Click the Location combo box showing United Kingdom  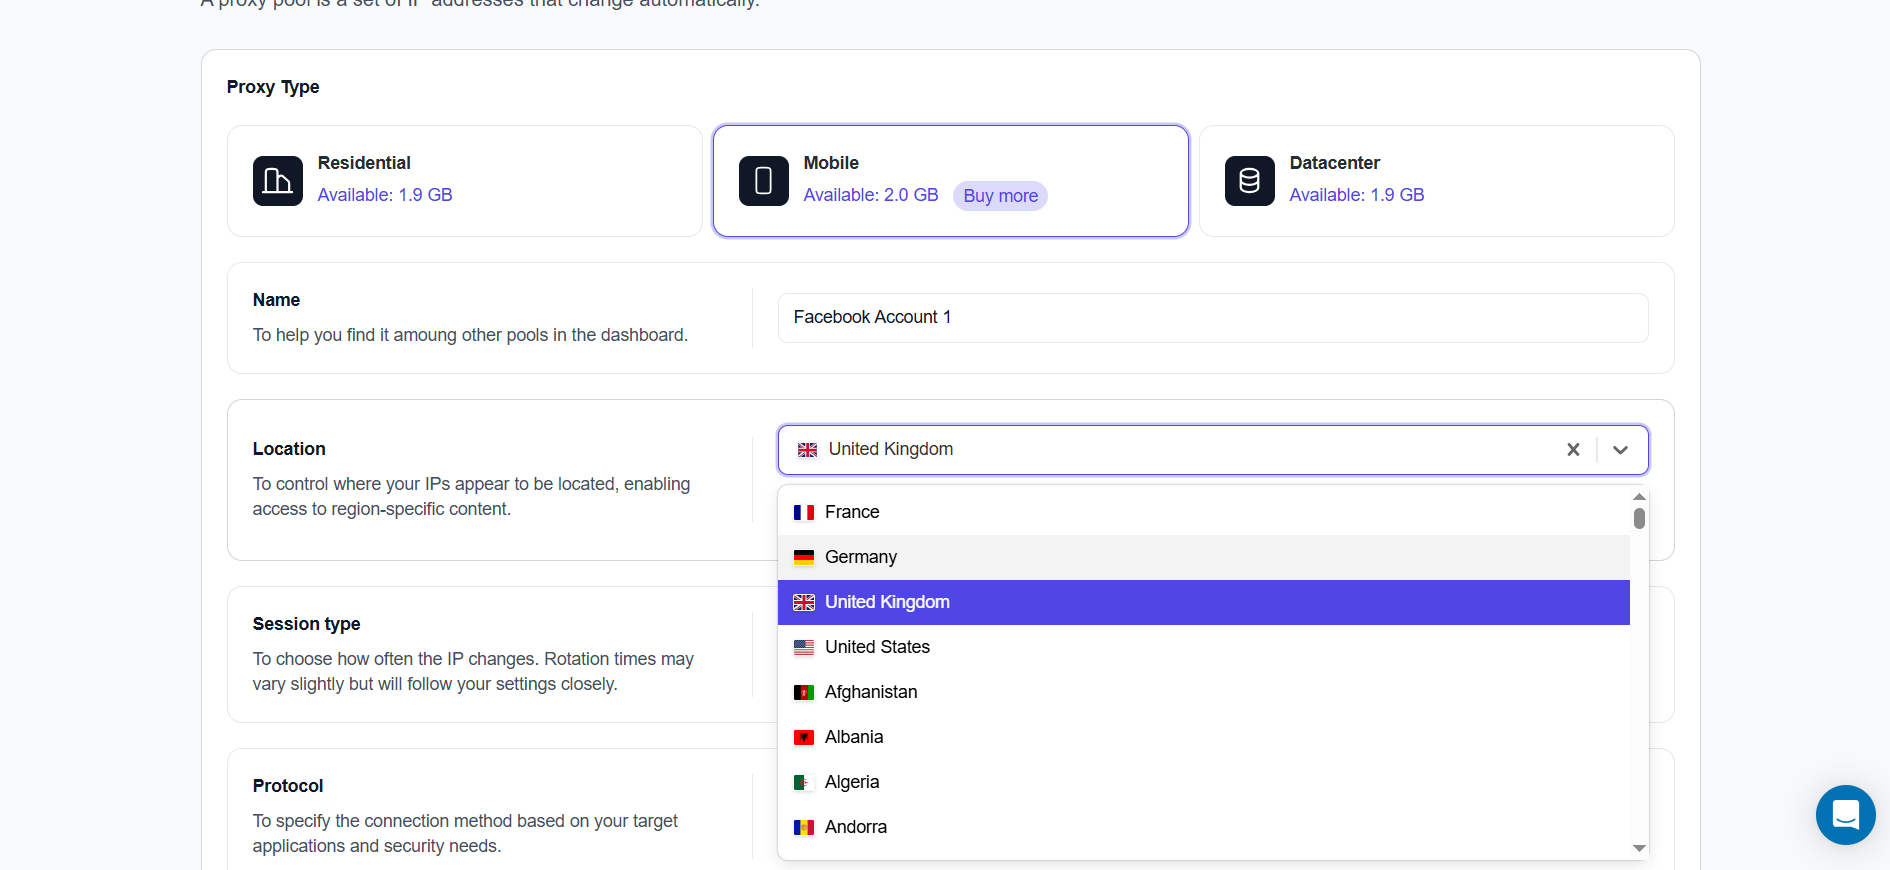pos(1213,450)
